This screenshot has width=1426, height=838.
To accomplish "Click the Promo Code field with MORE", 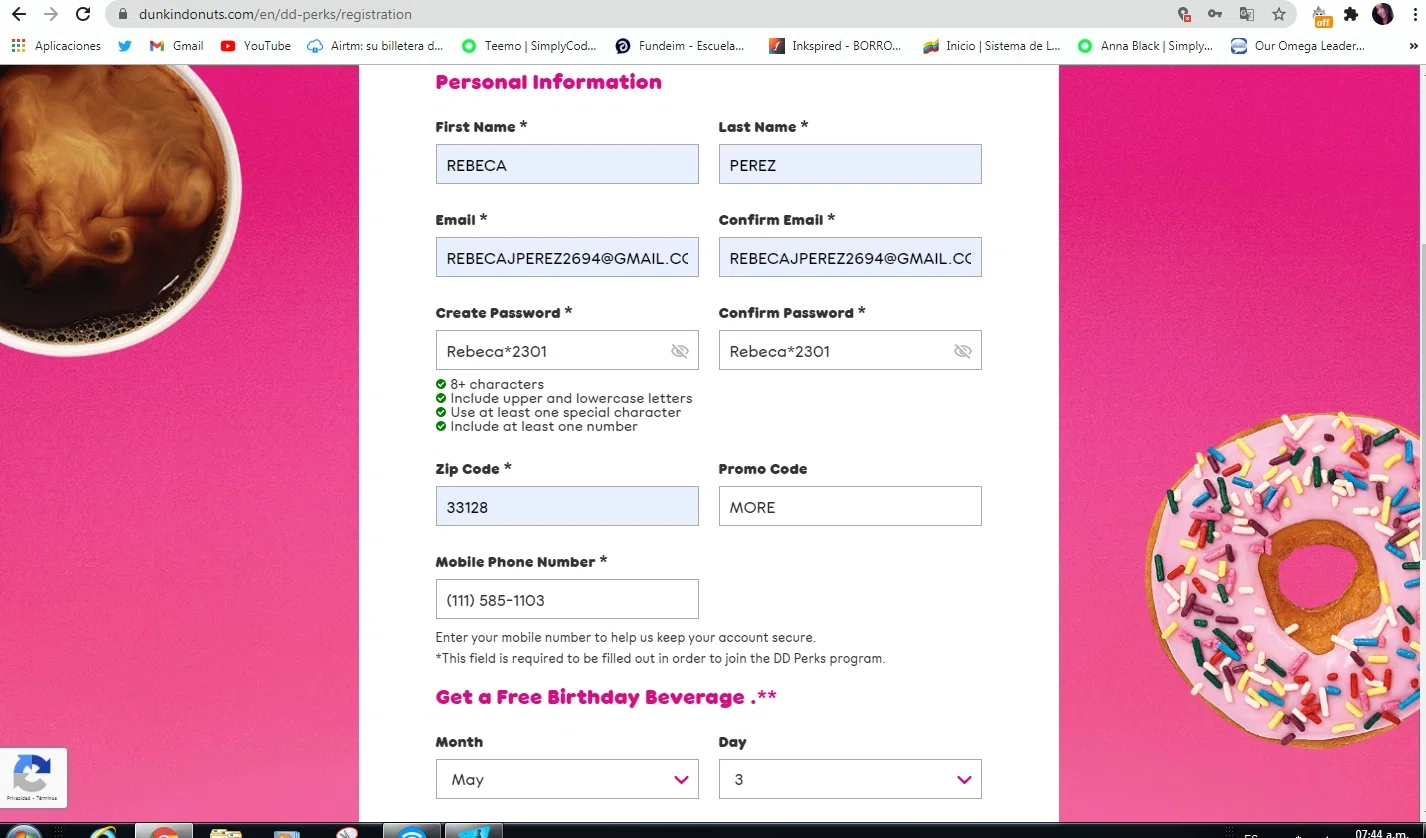I will (x=850, y=506).
